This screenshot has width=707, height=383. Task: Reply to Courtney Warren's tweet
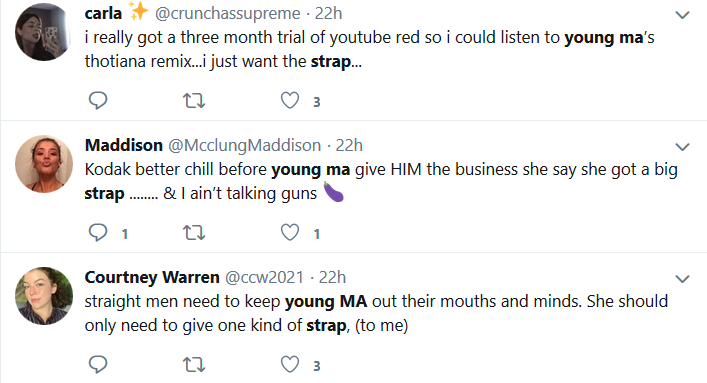click(98, 364)
